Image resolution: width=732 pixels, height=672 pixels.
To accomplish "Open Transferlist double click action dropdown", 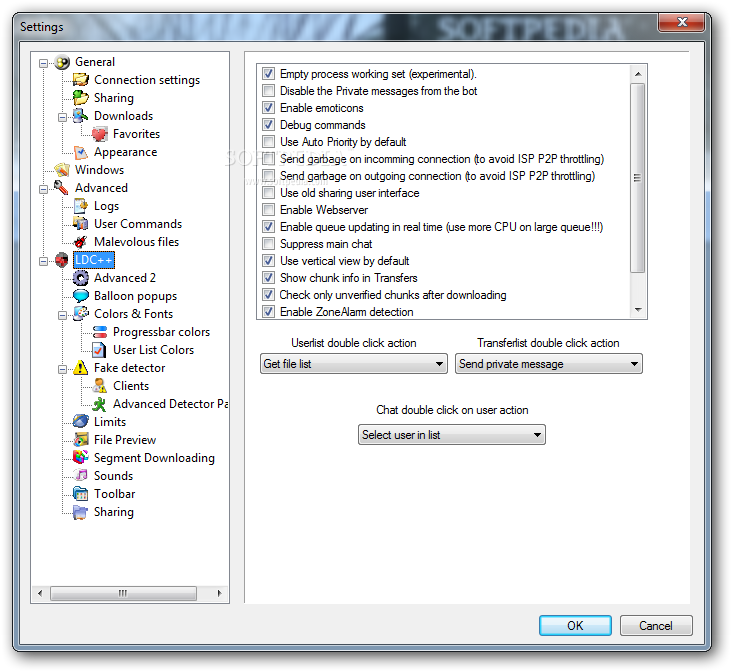I will [x=549, y=364].
